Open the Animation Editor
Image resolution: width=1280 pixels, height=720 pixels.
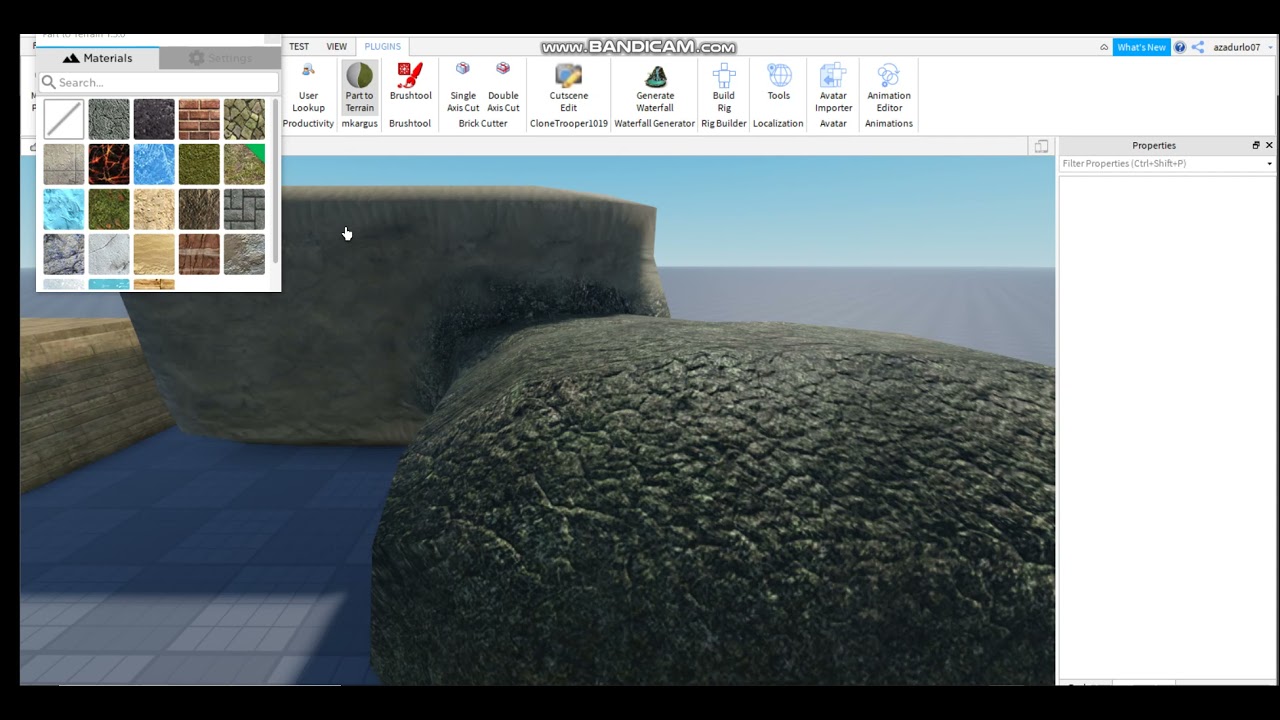pyautogui.click(x=888, y=88)
